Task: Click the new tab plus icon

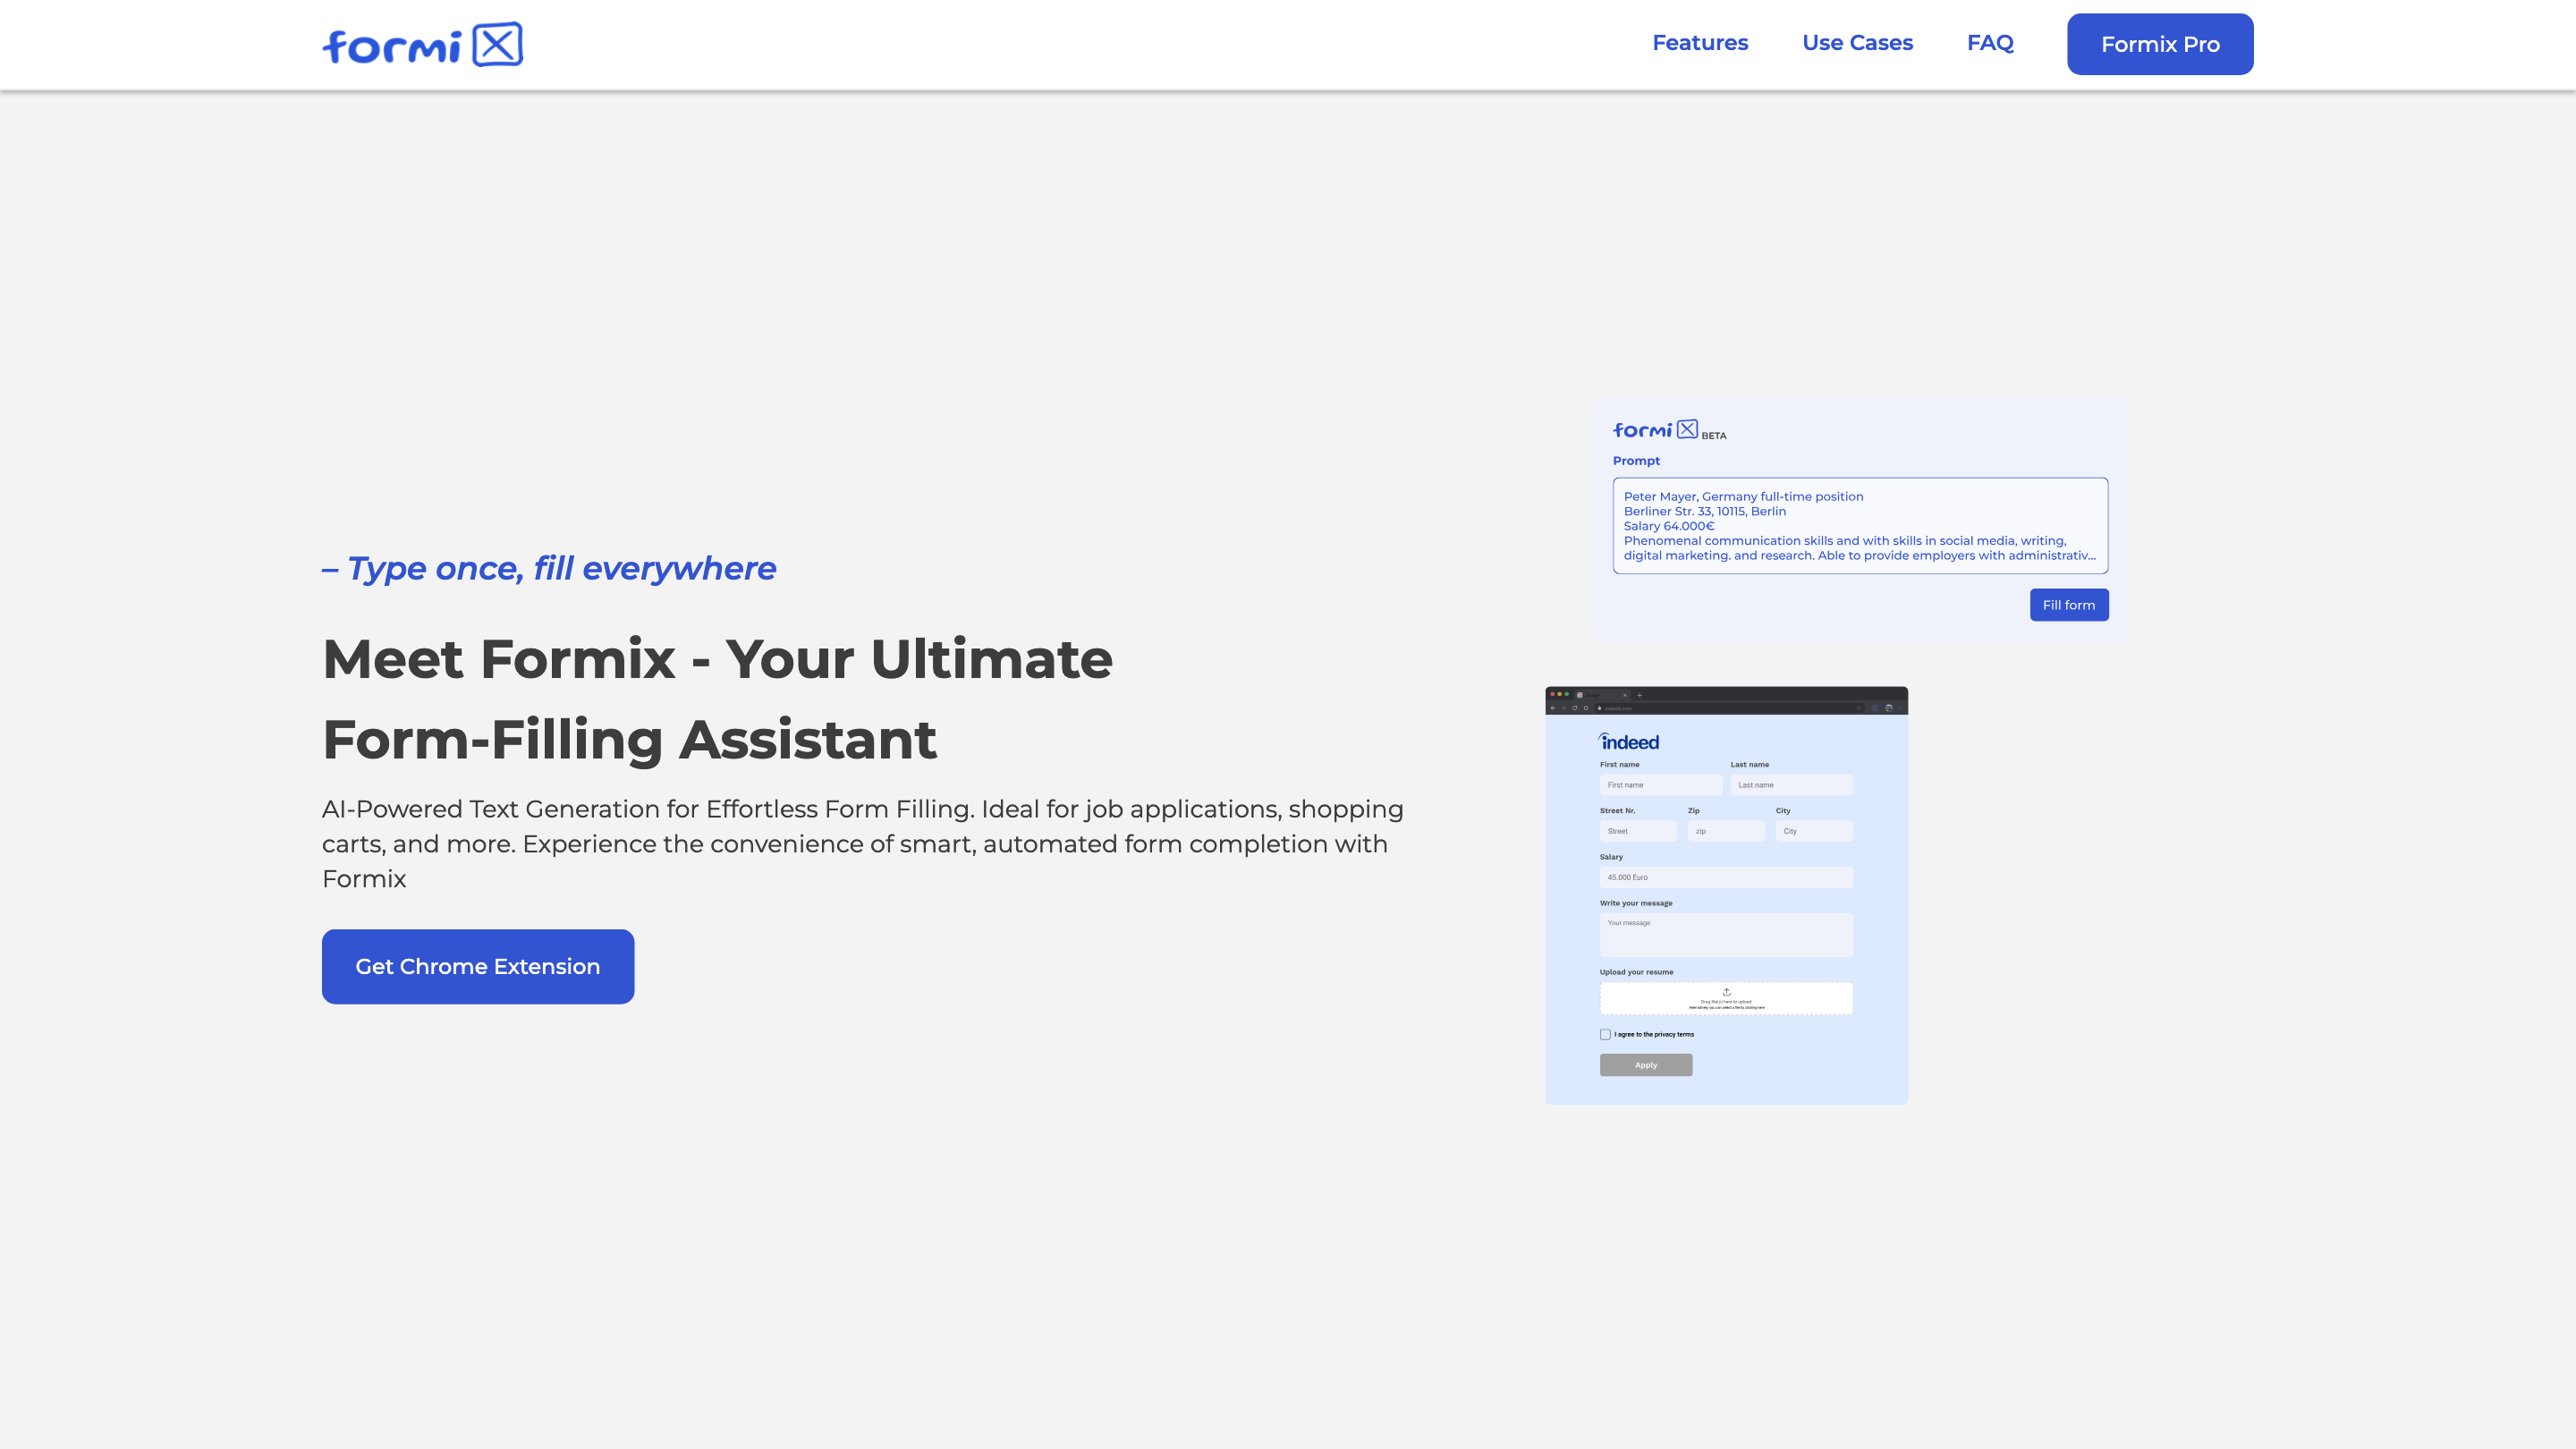Action: tap(1640, 696)
